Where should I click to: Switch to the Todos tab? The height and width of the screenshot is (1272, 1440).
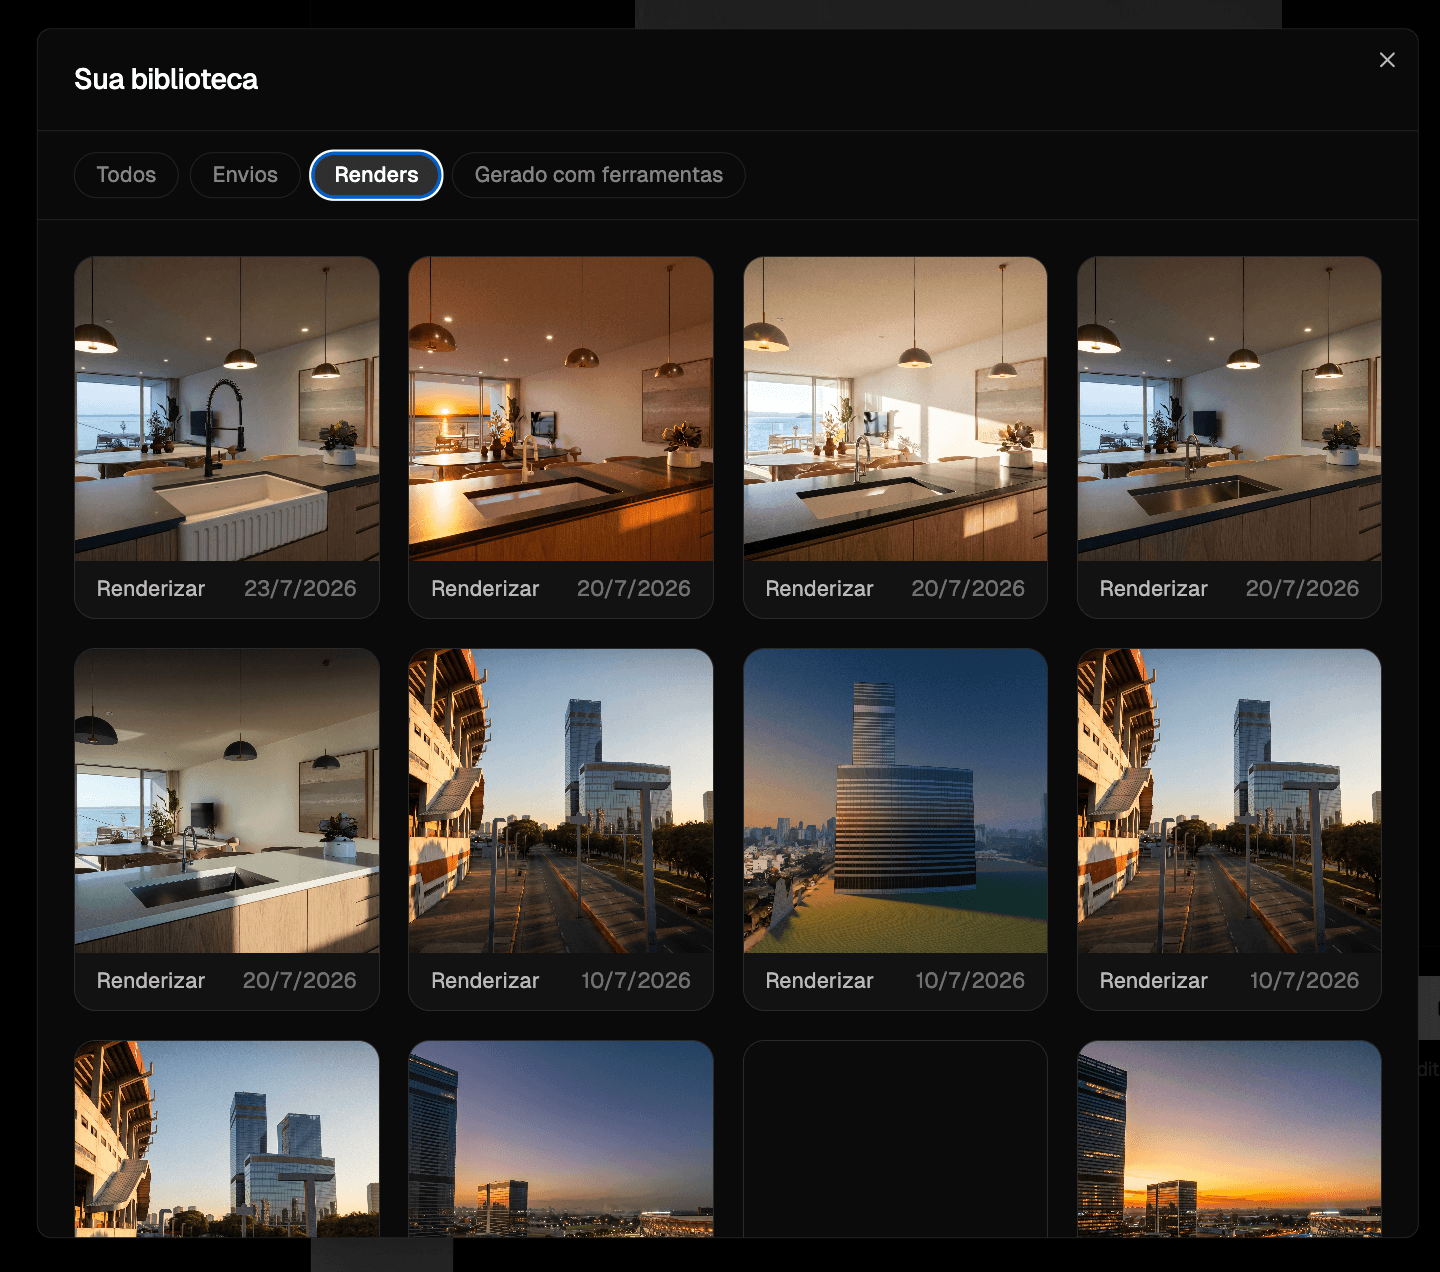[126, 175]
